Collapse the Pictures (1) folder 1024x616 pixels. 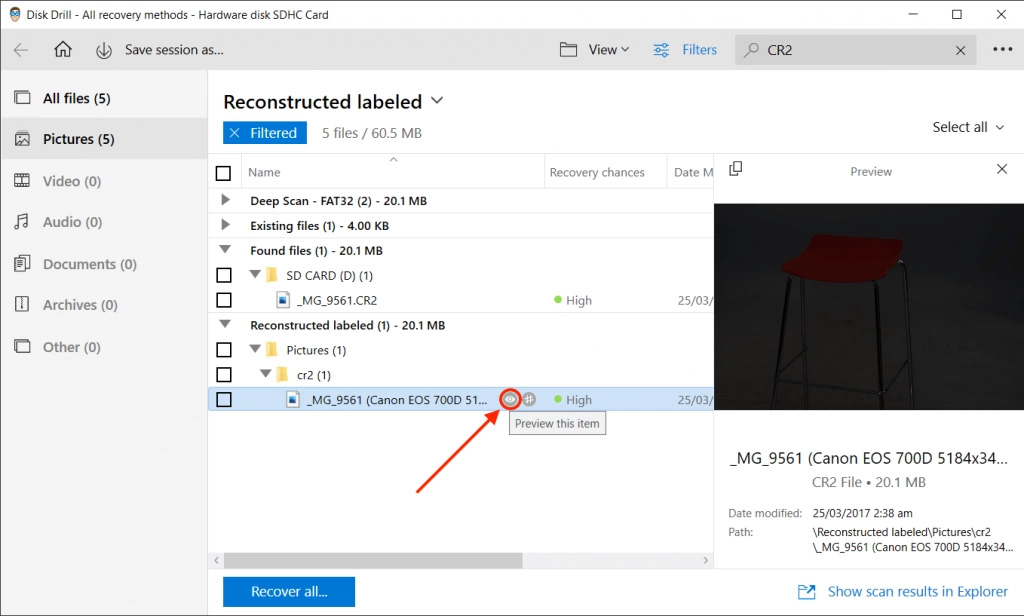[255, 349]
